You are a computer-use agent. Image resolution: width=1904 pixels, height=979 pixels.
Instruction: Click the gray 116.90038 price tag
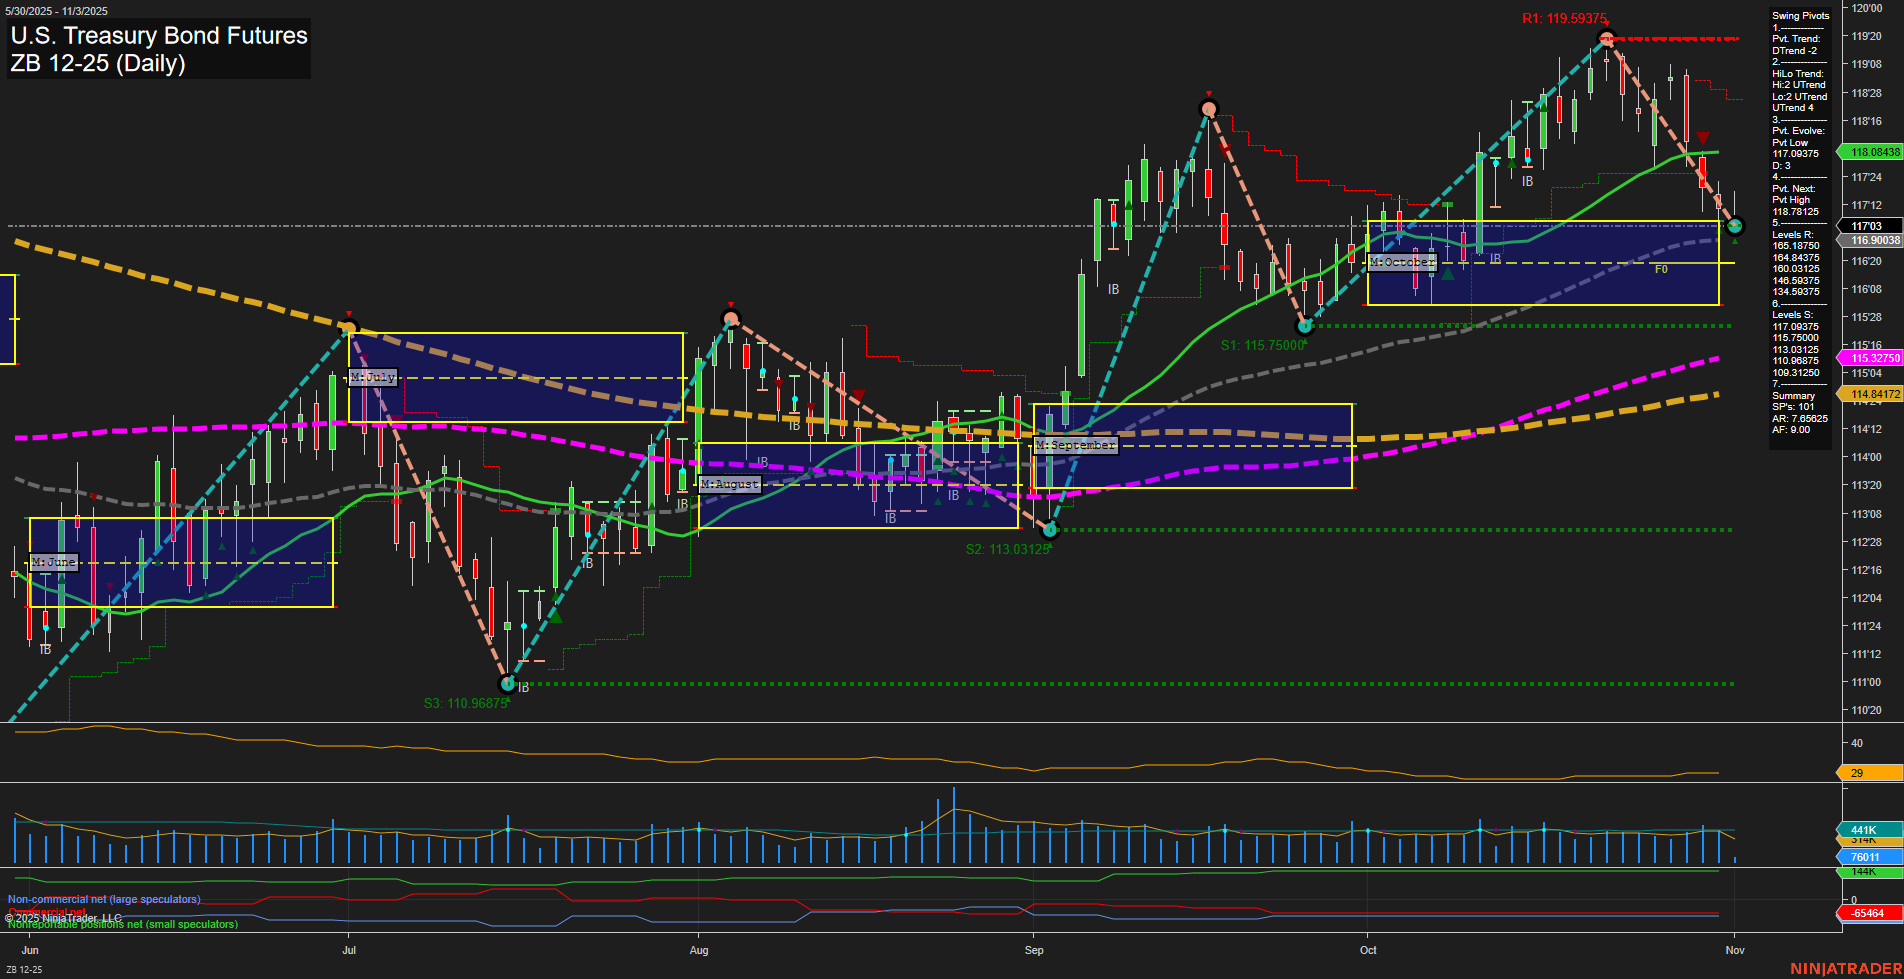1870,240
